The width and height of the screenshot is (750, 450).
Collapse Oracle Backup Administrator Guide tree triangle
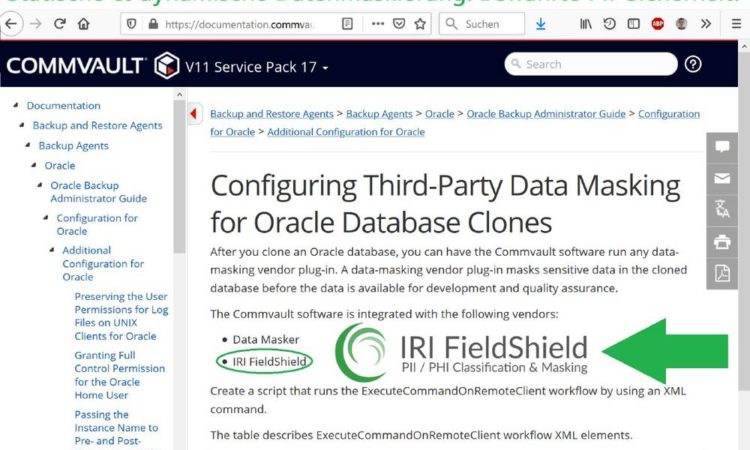coord(40,185)
